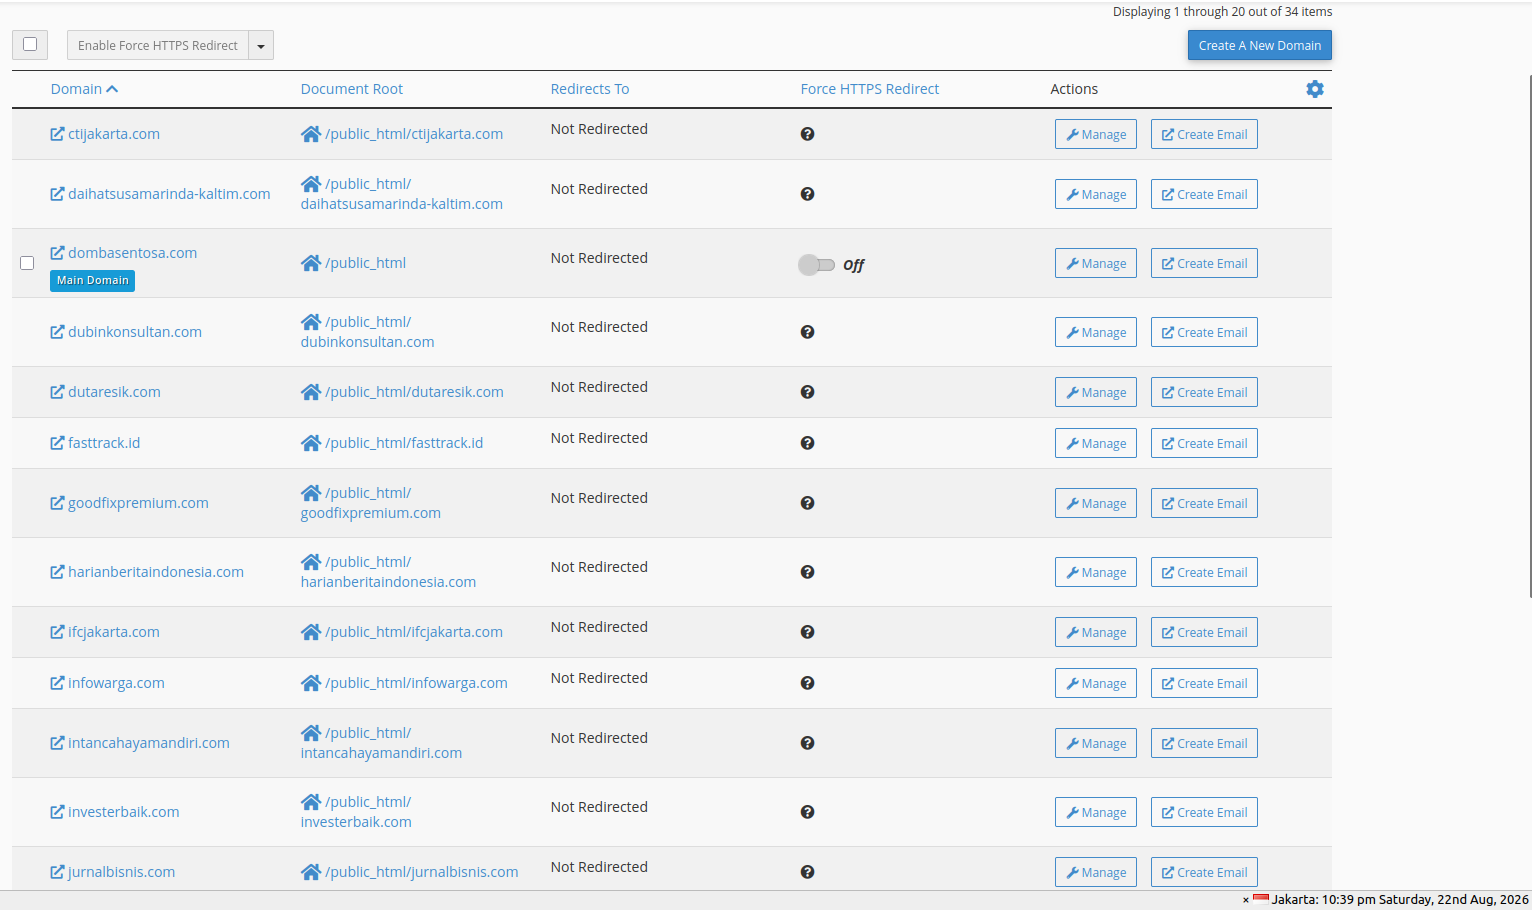Click help icon in fasttrack.id row
Image resolution: width=1532 pixels, height=910 pixels.
807,443
